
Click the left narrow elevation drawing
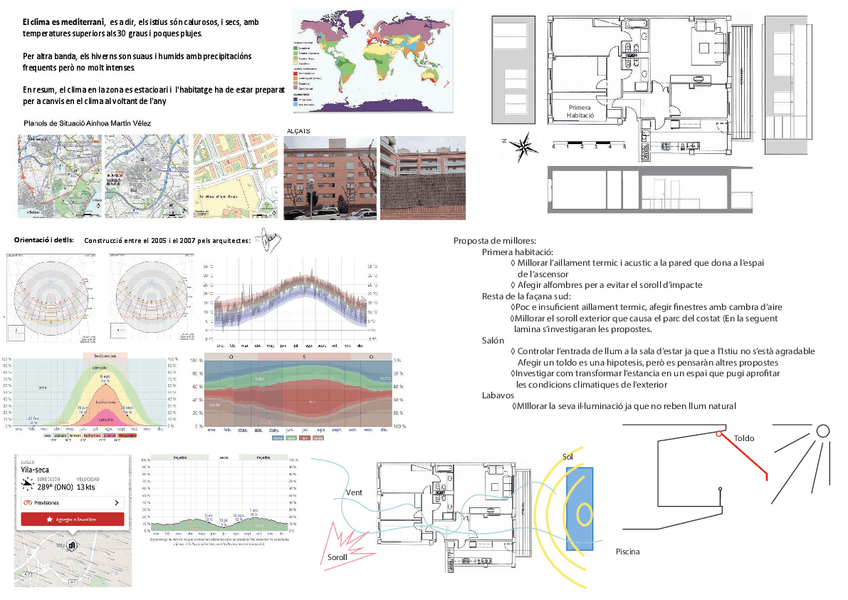[513, 70]
